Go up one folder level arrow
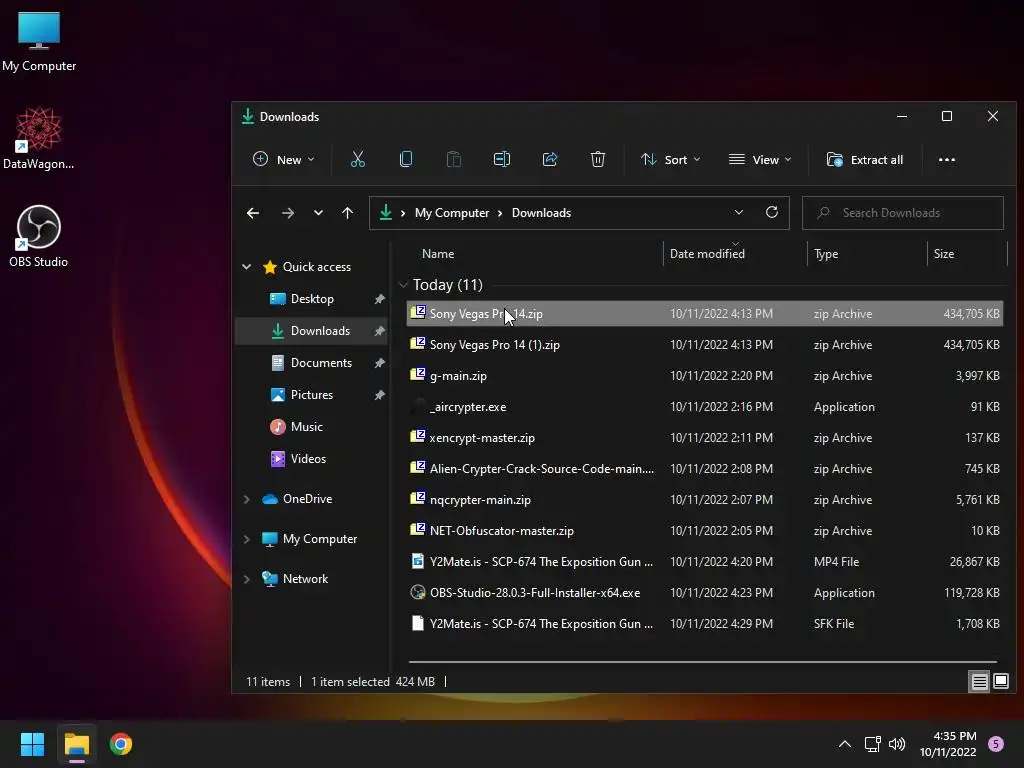The height and width of the screenshot is (768, 1024). 347,213
